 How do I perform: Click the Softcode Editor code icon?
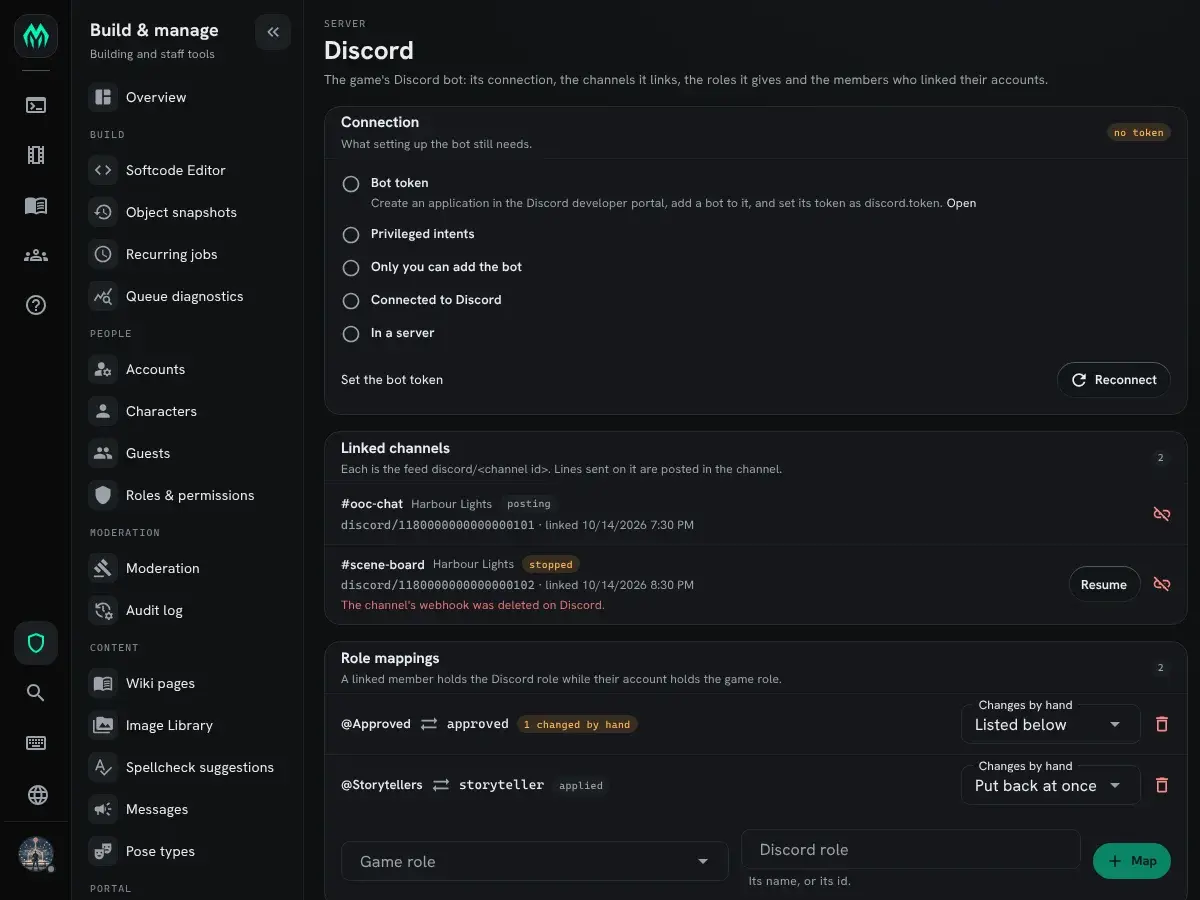pyautogui.click(x=103, y=170)
